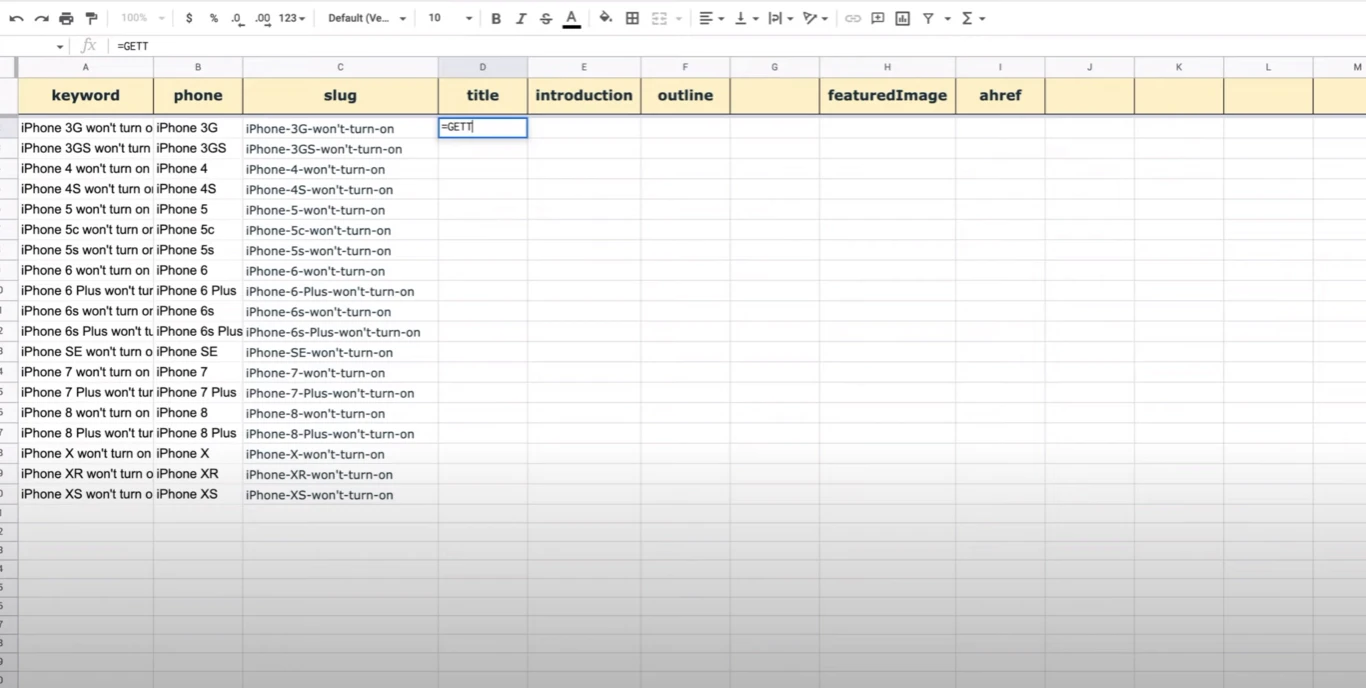Click the 'phone' header cell
Screen dimensions: 1366x688
point(198,96)
